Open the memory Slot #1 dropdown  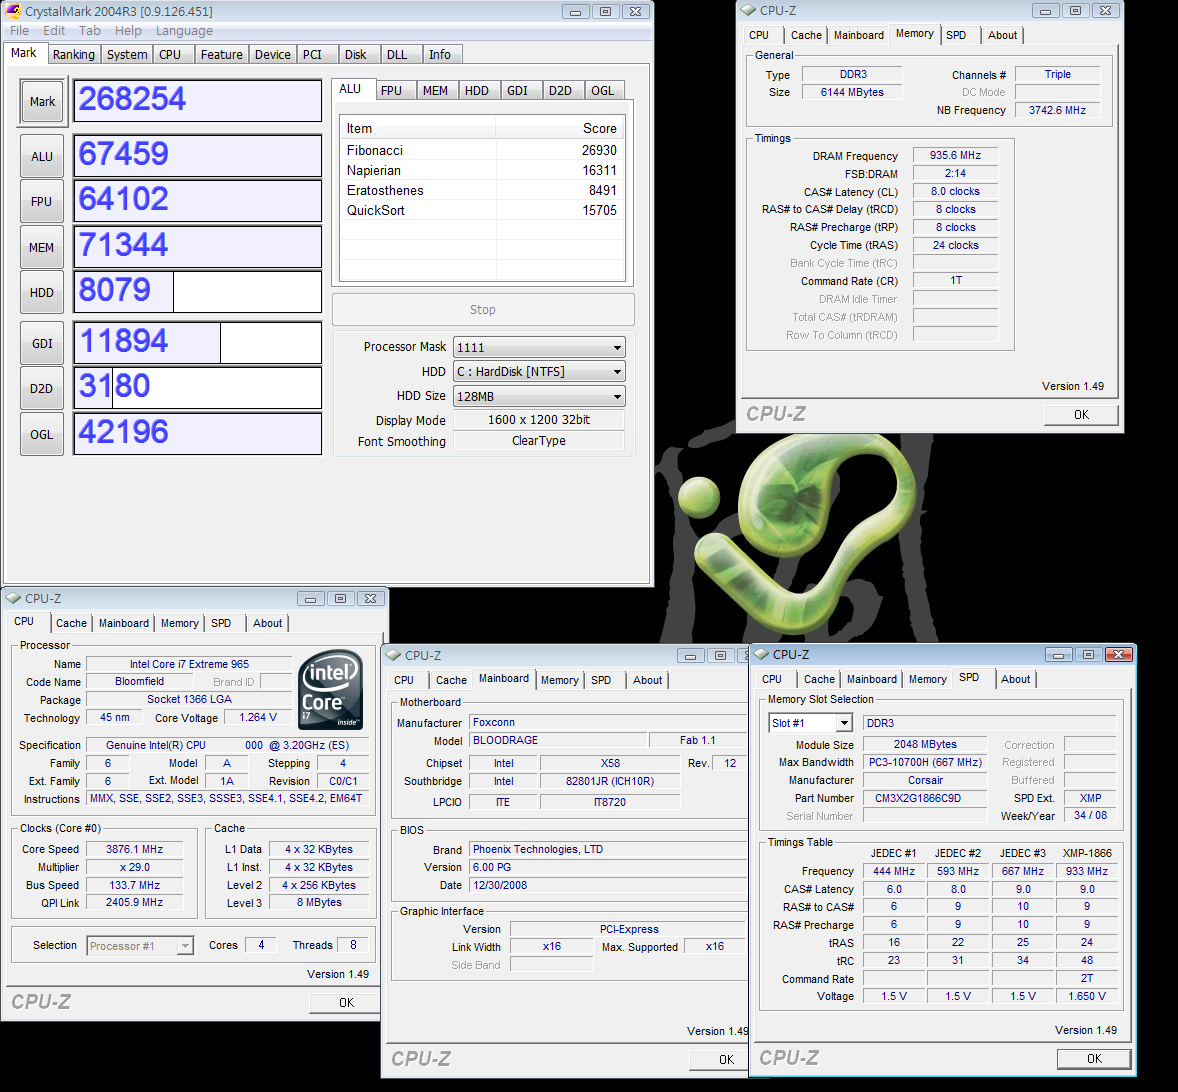(844, 723)
